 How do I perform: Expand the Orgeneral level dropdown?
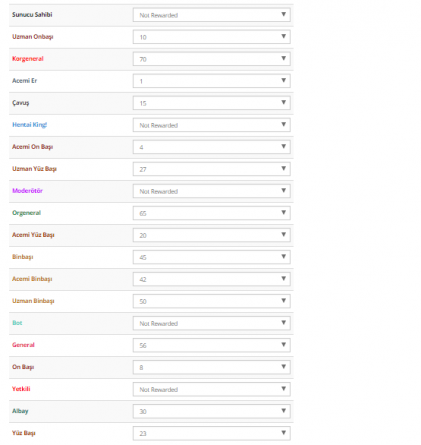211,213
